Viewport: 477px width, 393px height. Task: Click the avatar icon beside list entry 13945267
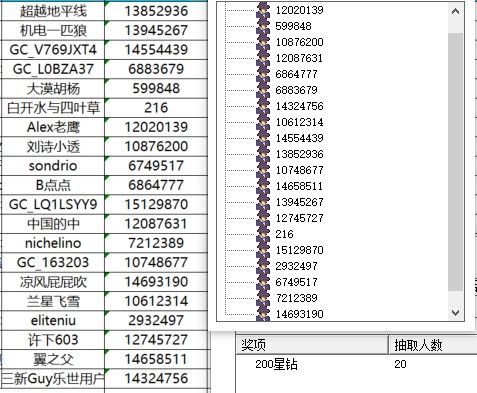[263, 202]
